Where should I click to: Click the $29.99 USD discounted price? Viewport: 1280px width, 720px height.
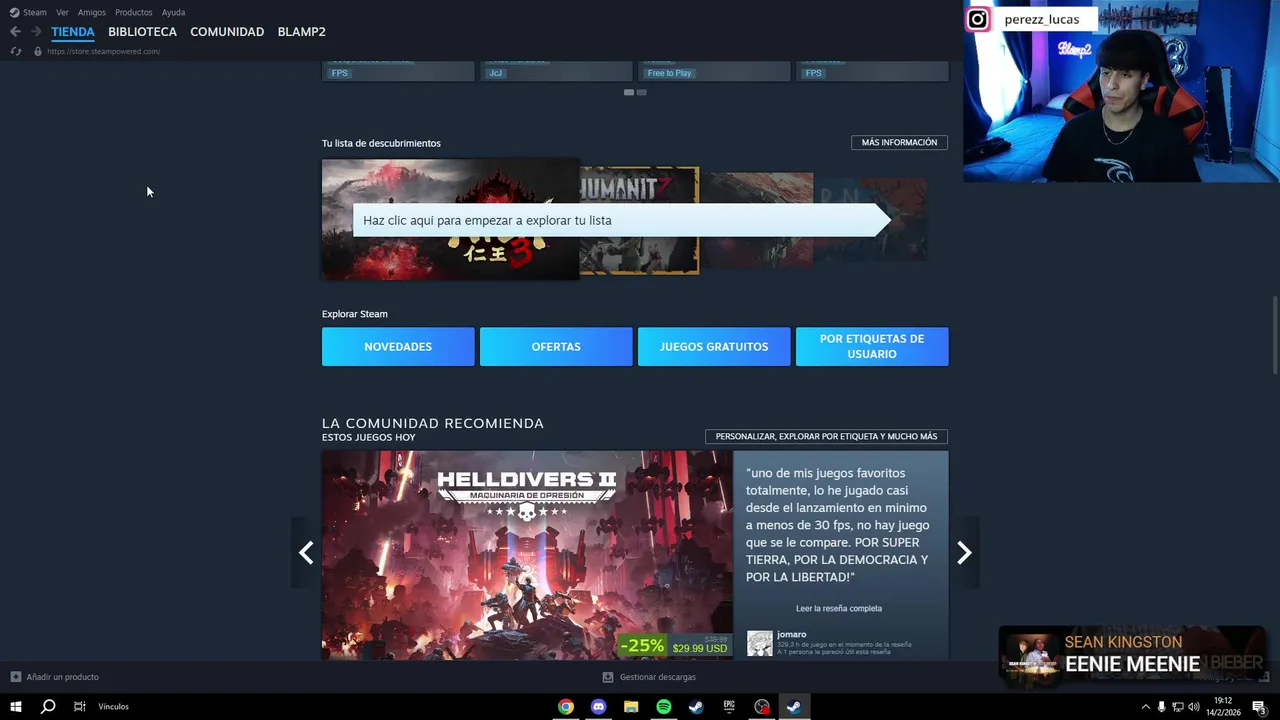coord(700,648)
